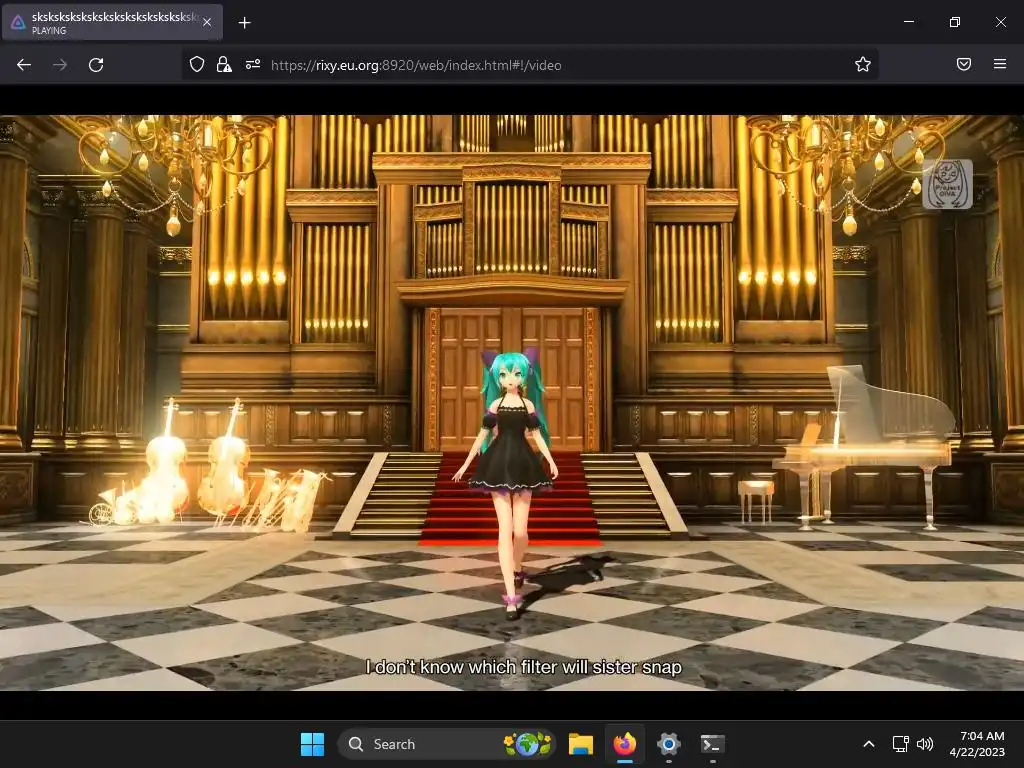Open the gear app in the taskbar

coord(669,744)
